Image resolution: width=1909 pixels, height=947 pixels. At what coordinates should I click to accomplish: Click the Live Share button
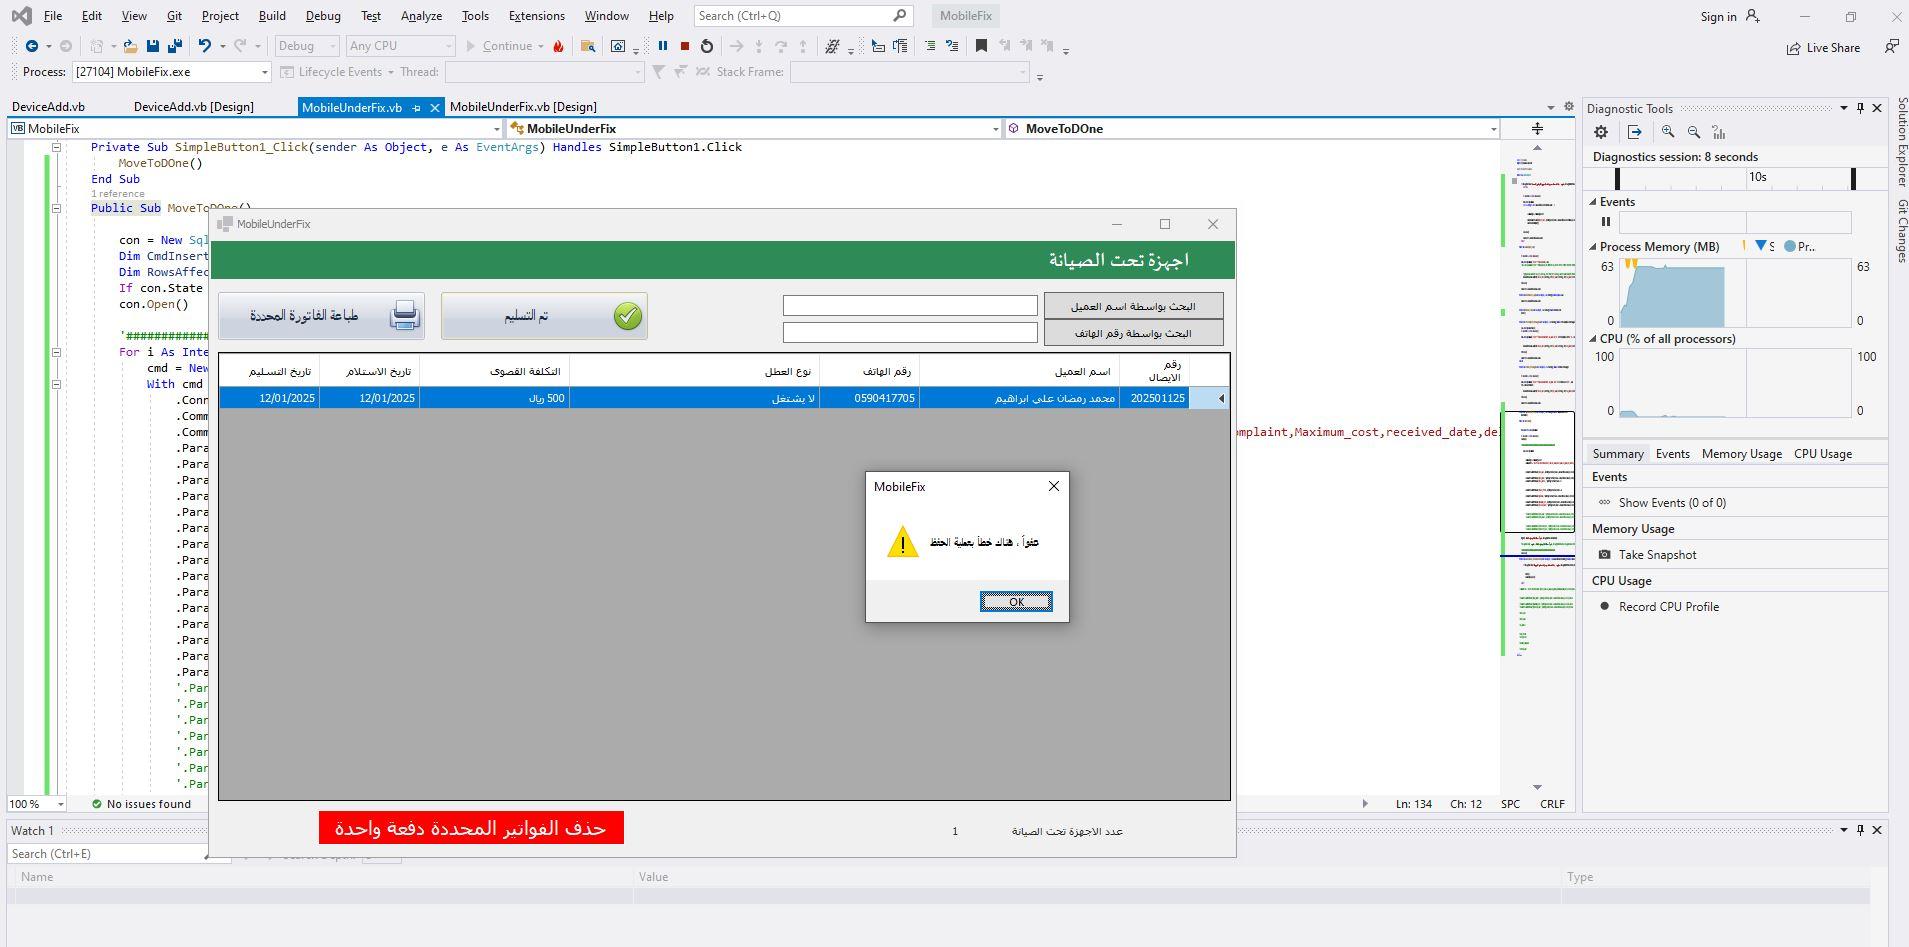coord(1823,48)
